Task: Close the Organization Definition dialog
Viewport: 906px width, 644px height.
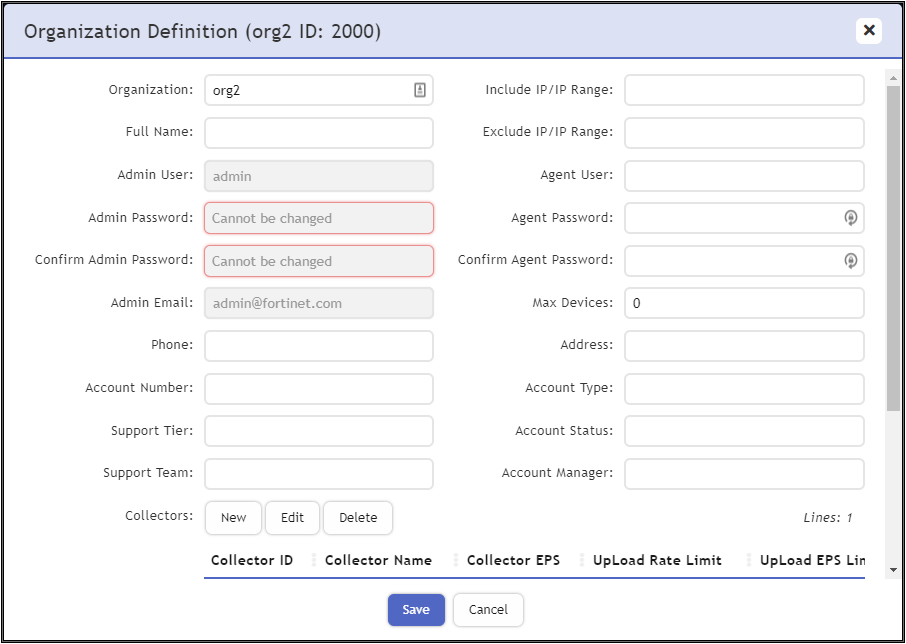Action: [869, 30]
